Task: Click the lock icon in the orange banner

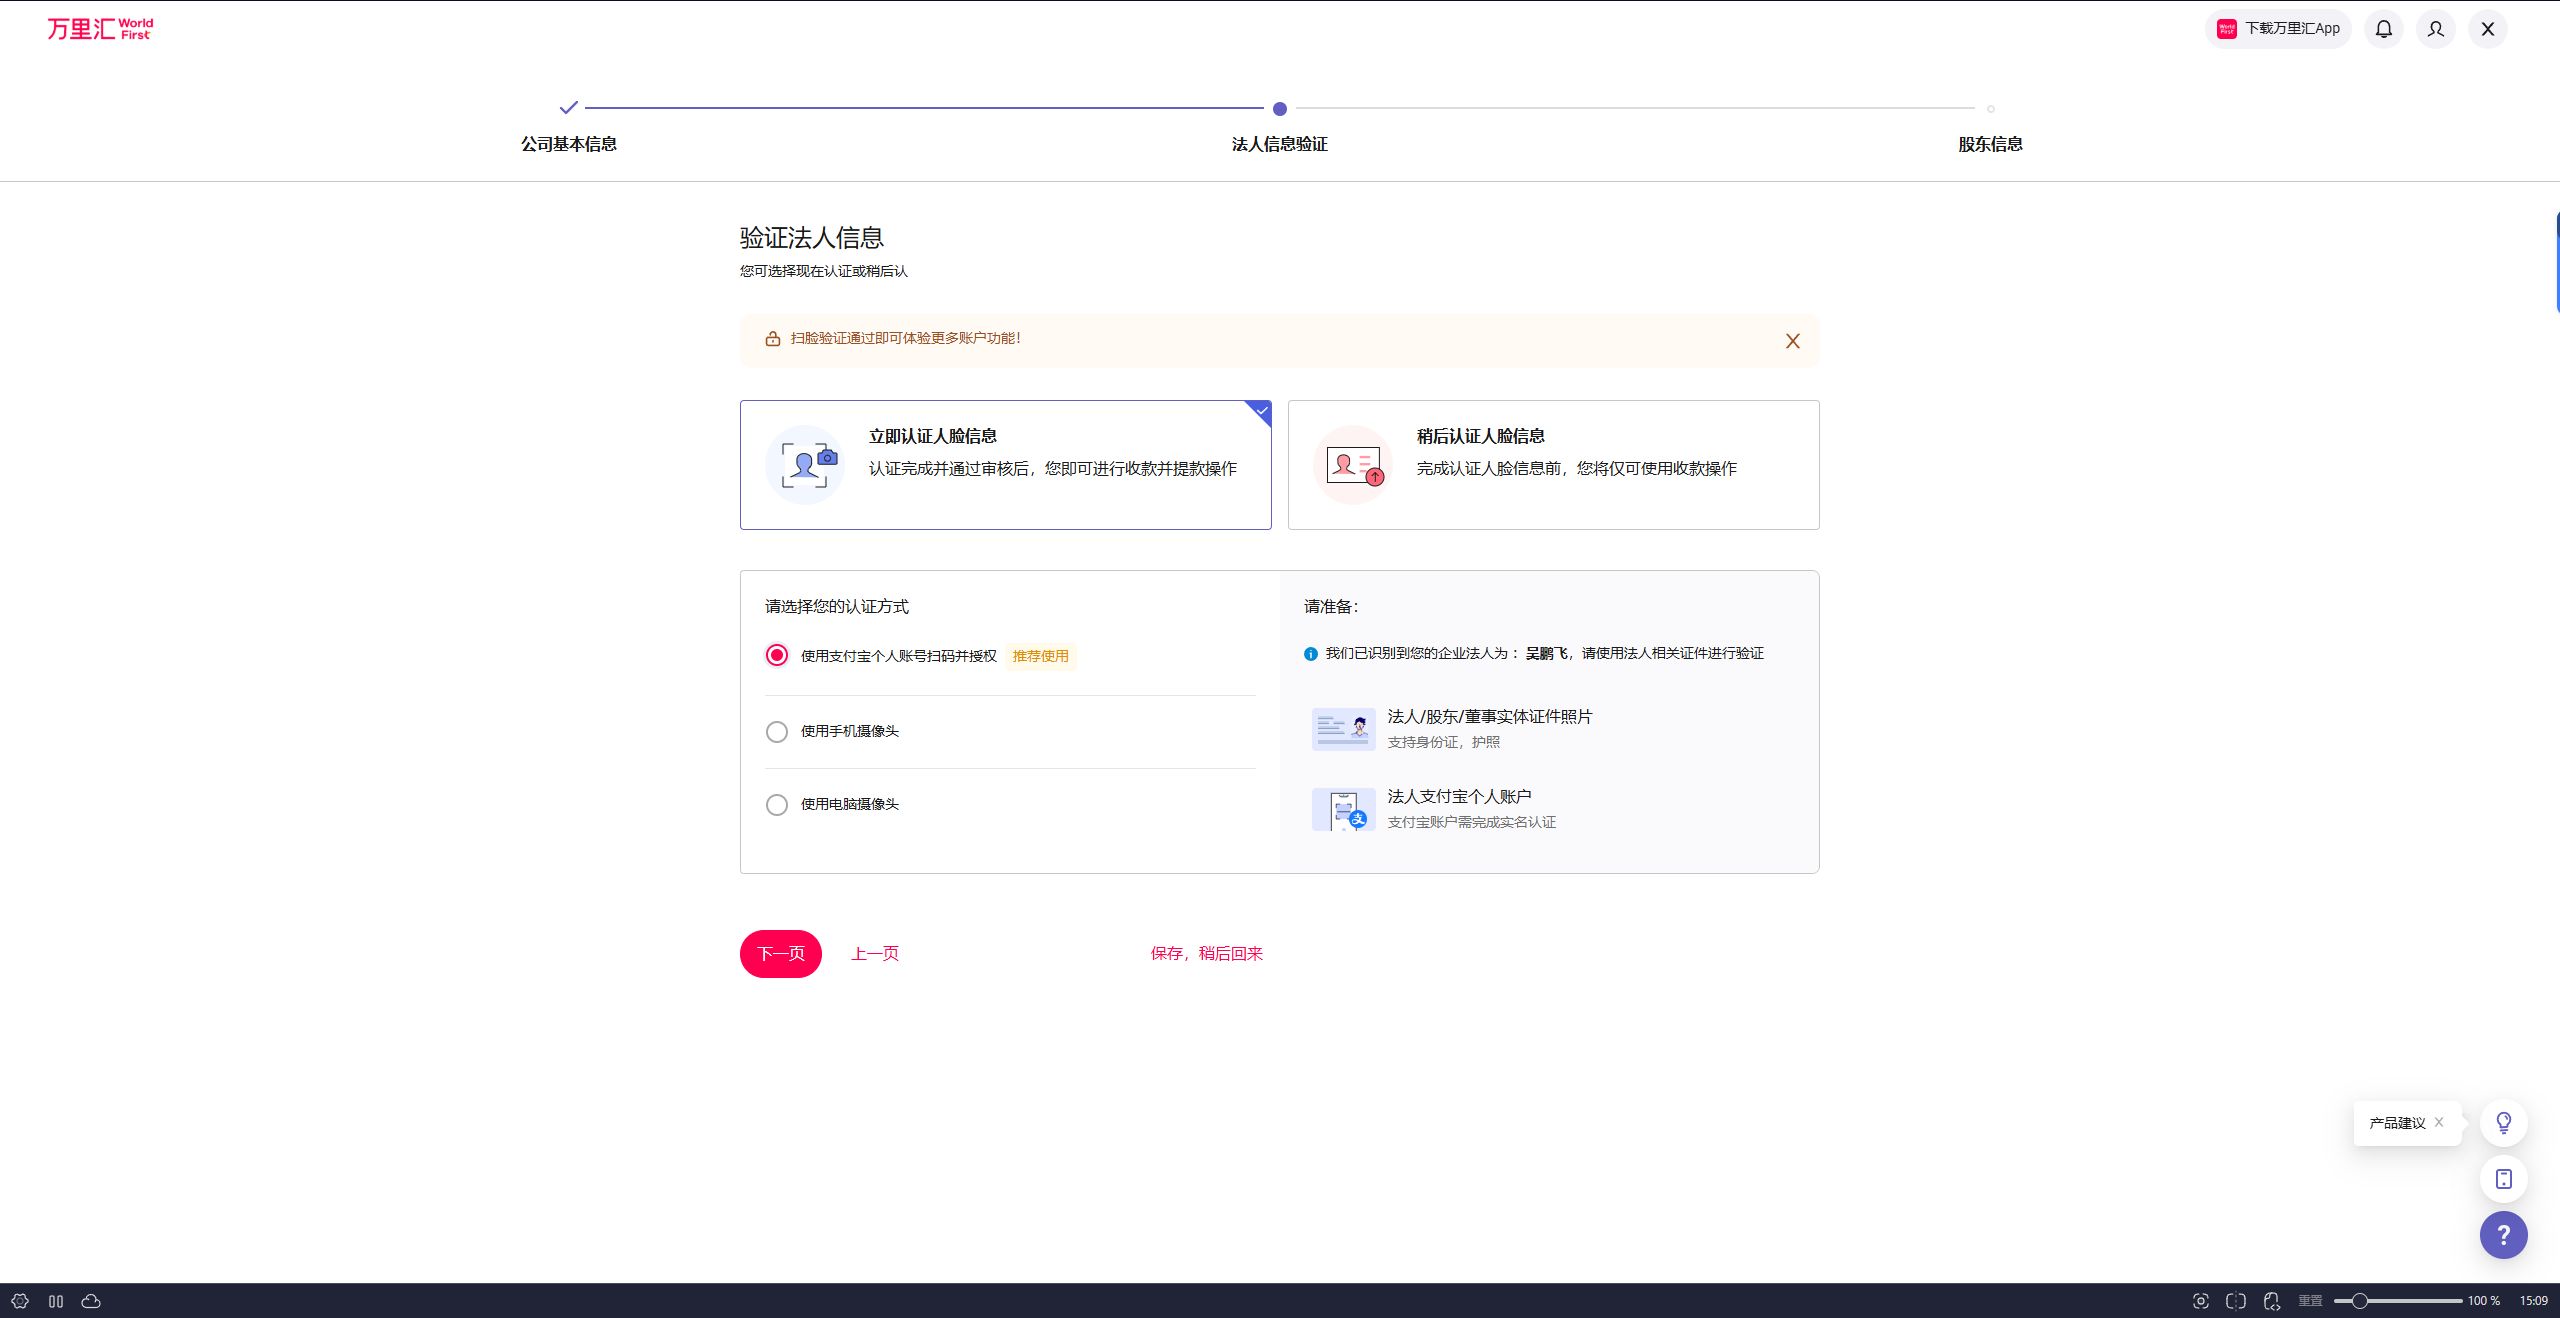Action: pos(772,339)
